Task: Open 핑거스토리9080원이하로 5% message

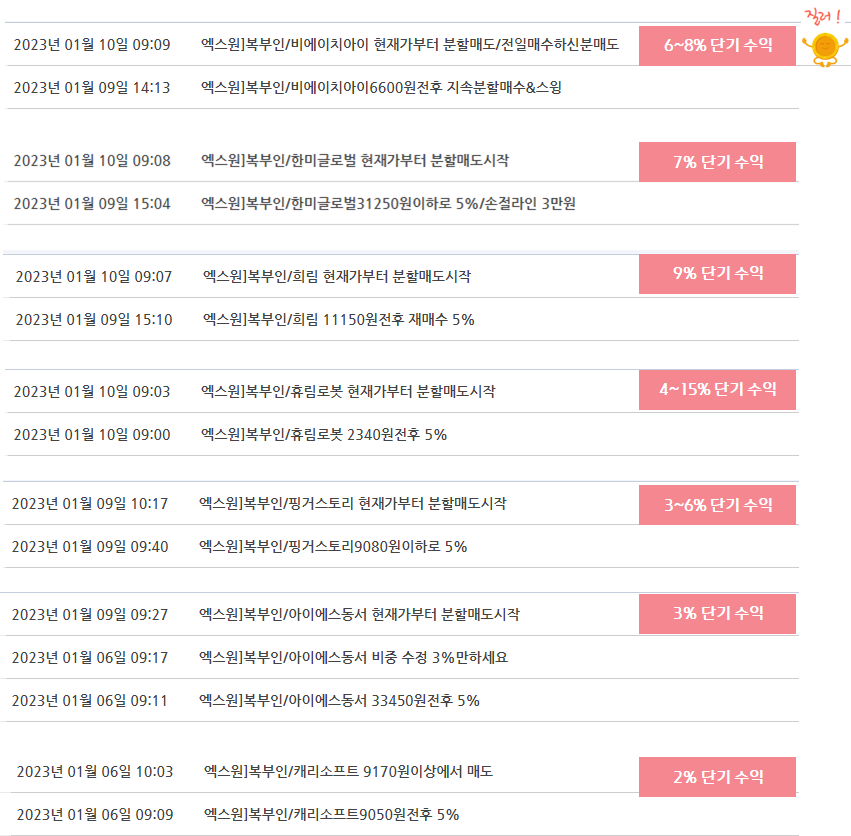Action: 333,546
